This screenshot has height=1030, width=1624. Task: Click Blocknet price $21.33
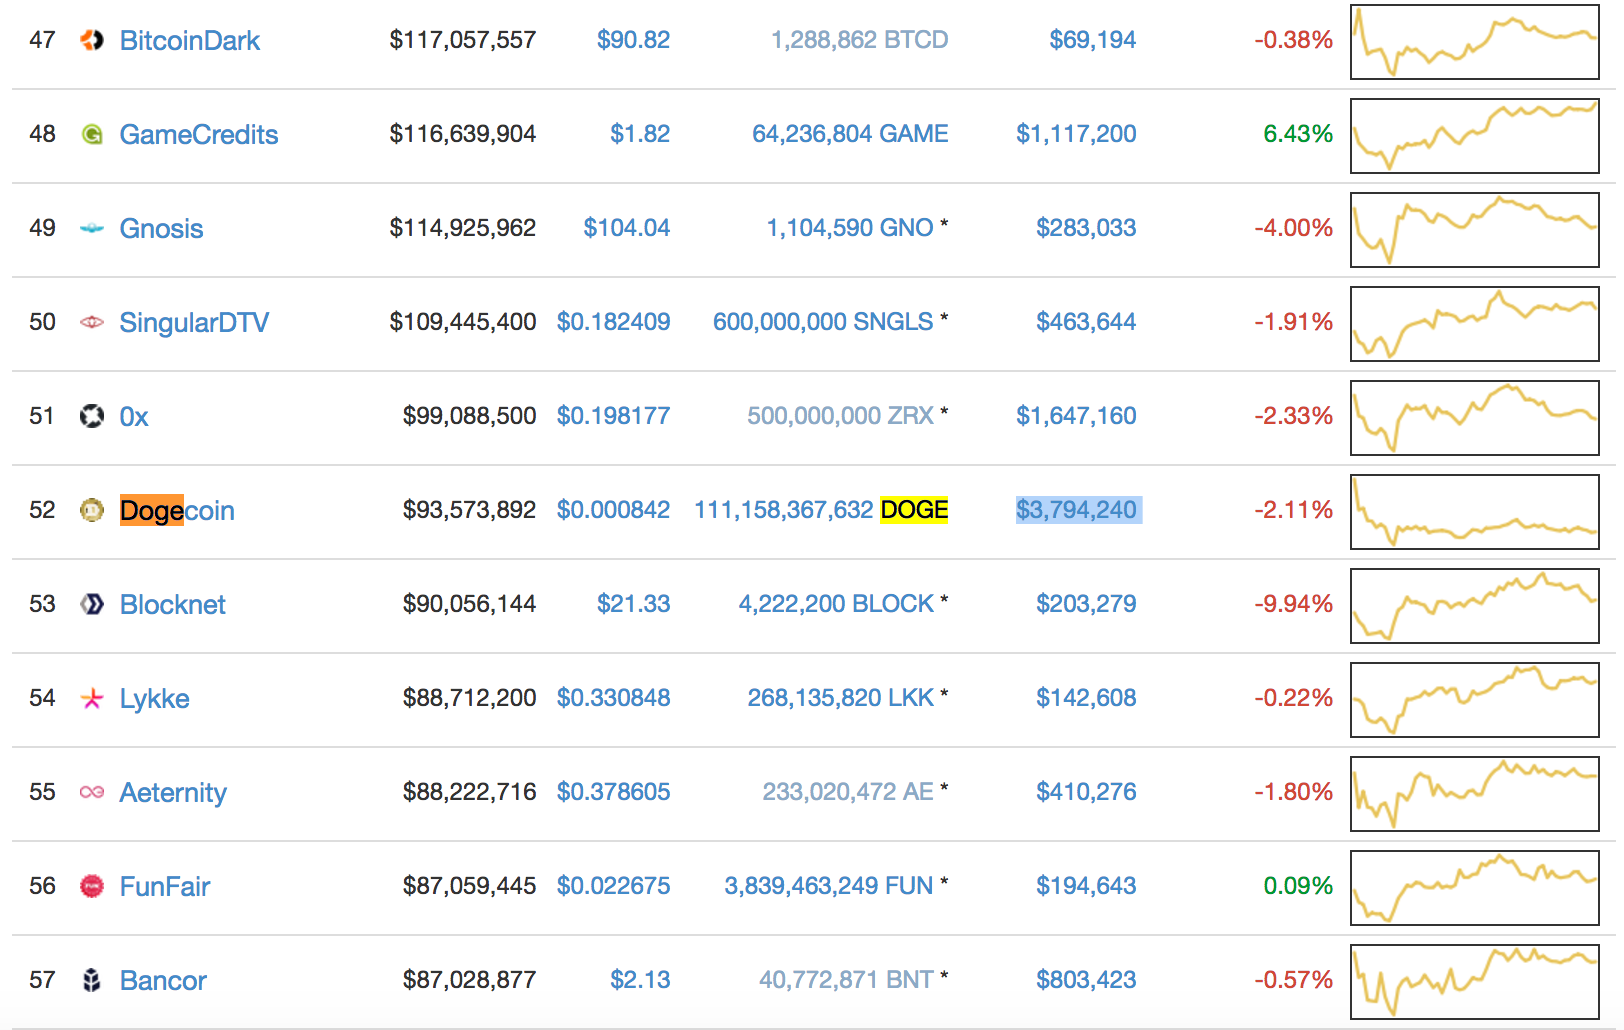[x=633, y=604]
